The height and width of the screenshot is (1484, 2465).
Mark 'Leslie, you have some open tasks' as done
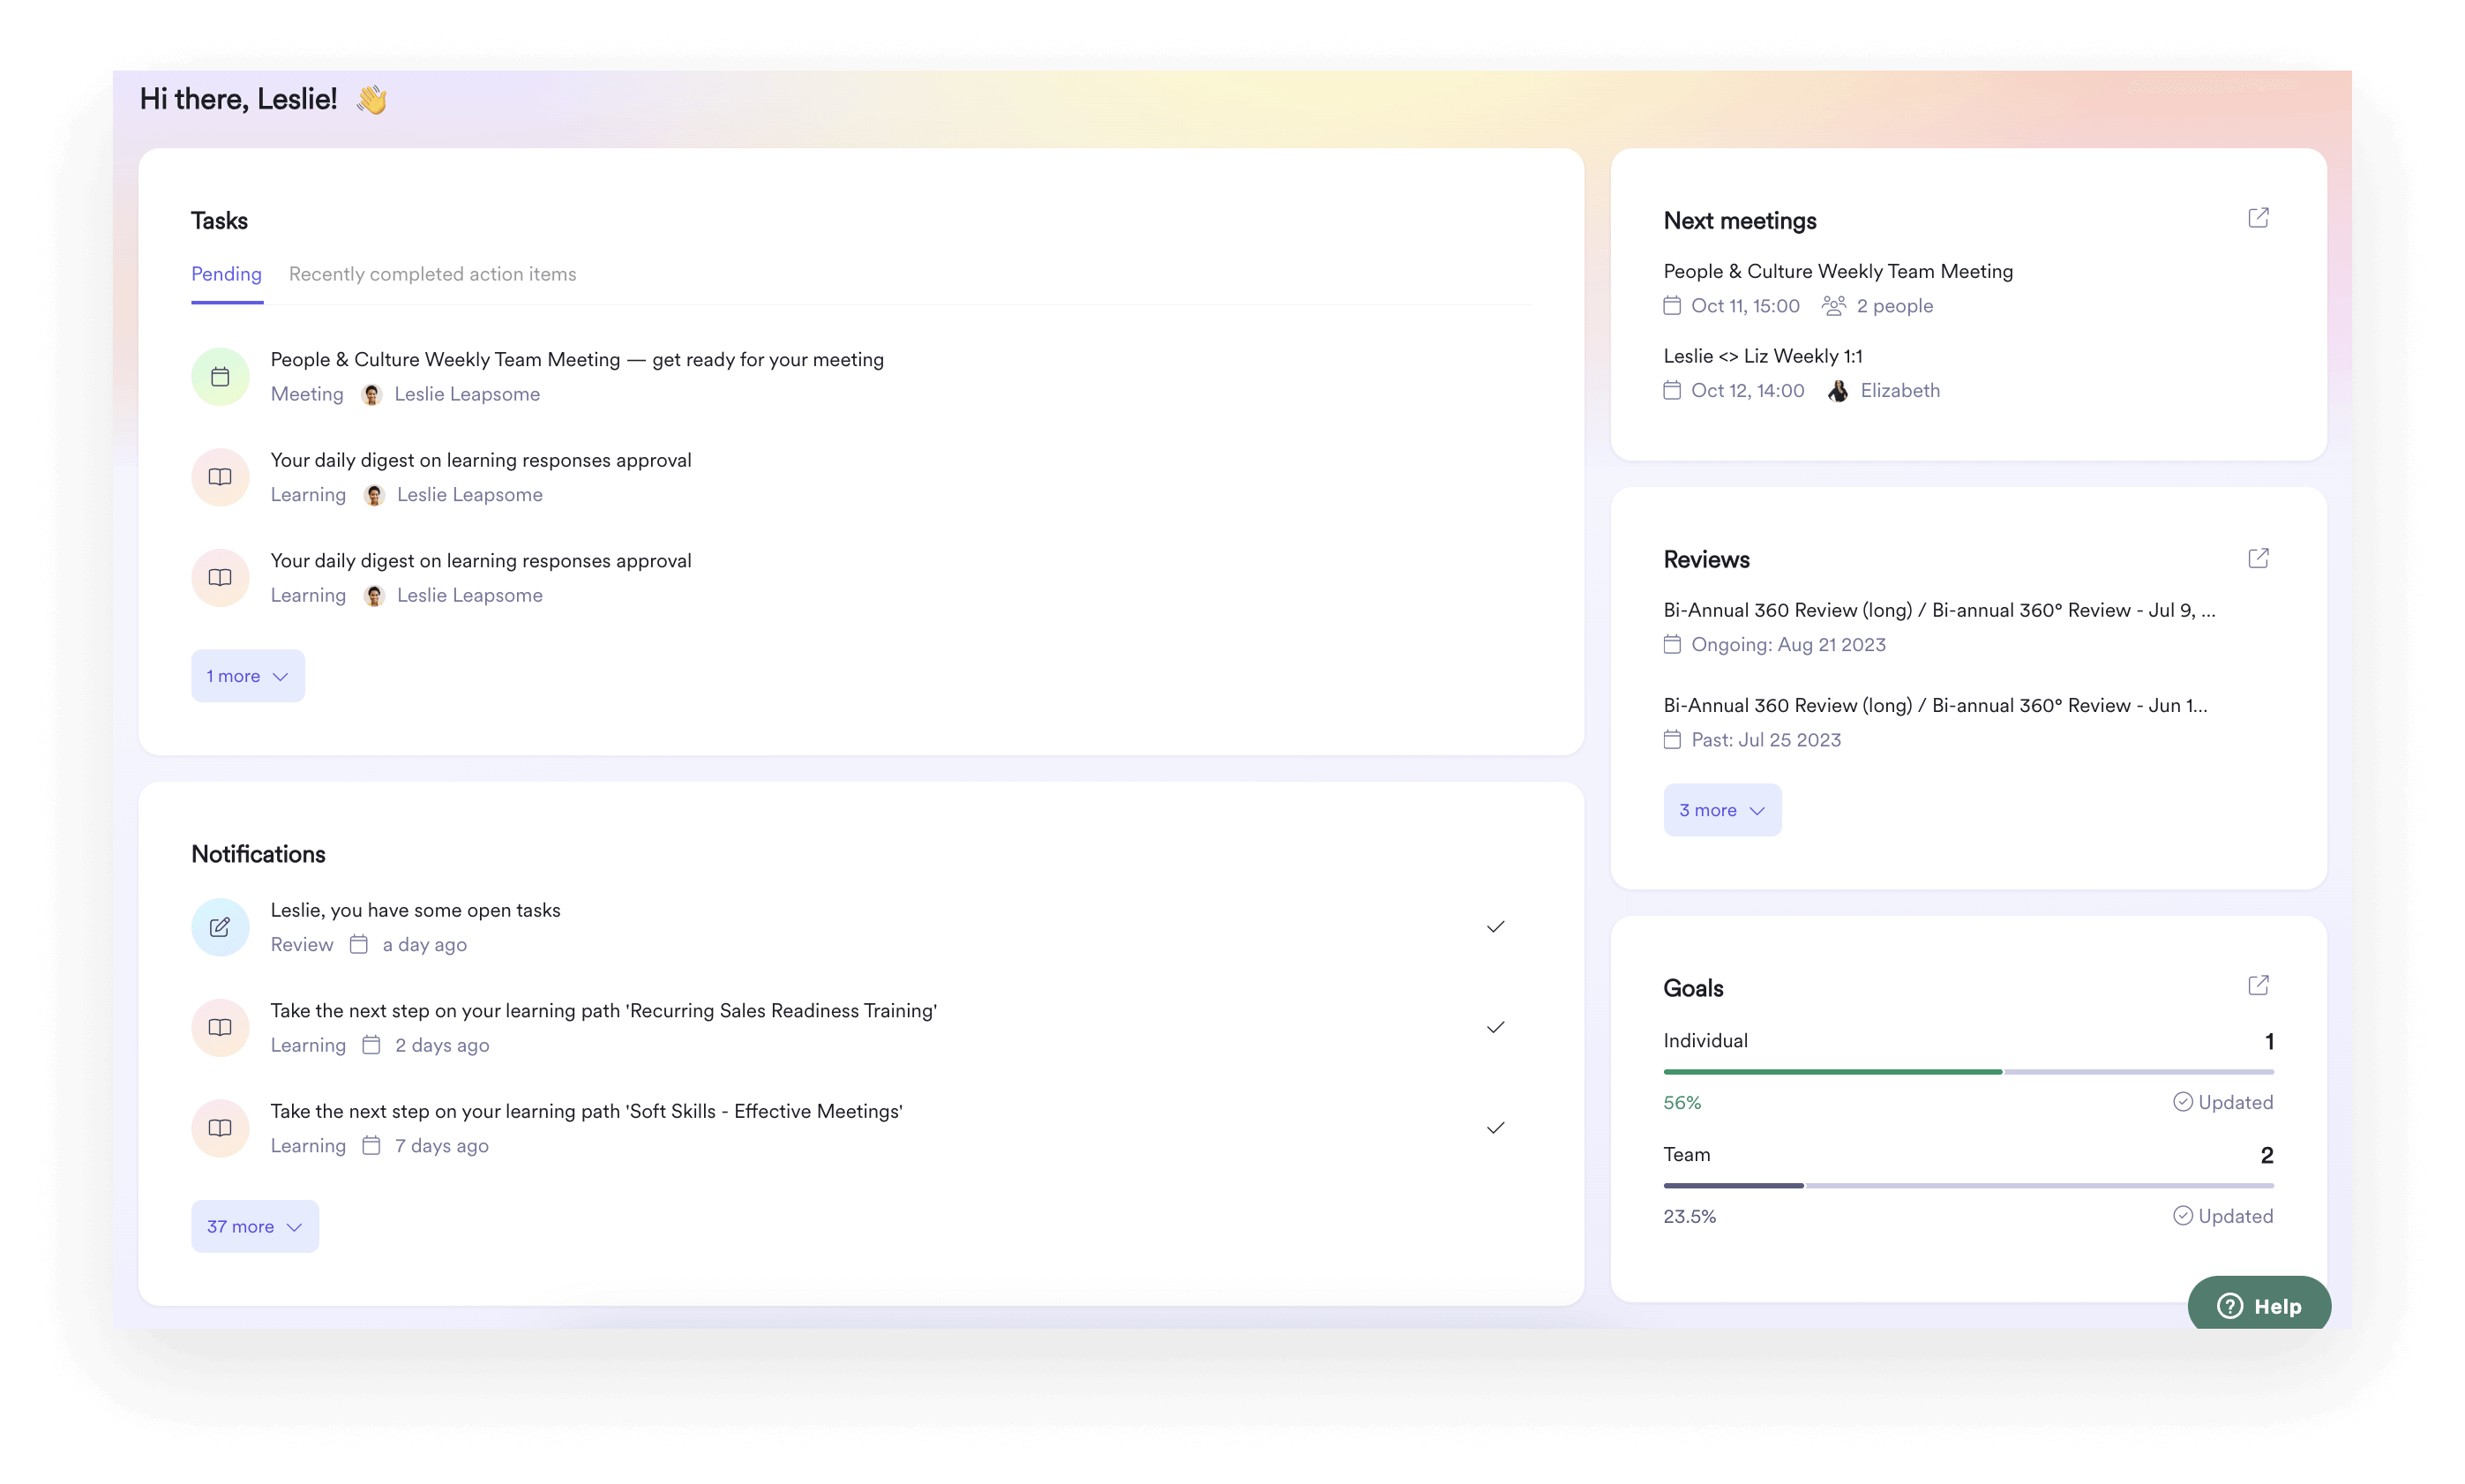(x=1495, y=927)
